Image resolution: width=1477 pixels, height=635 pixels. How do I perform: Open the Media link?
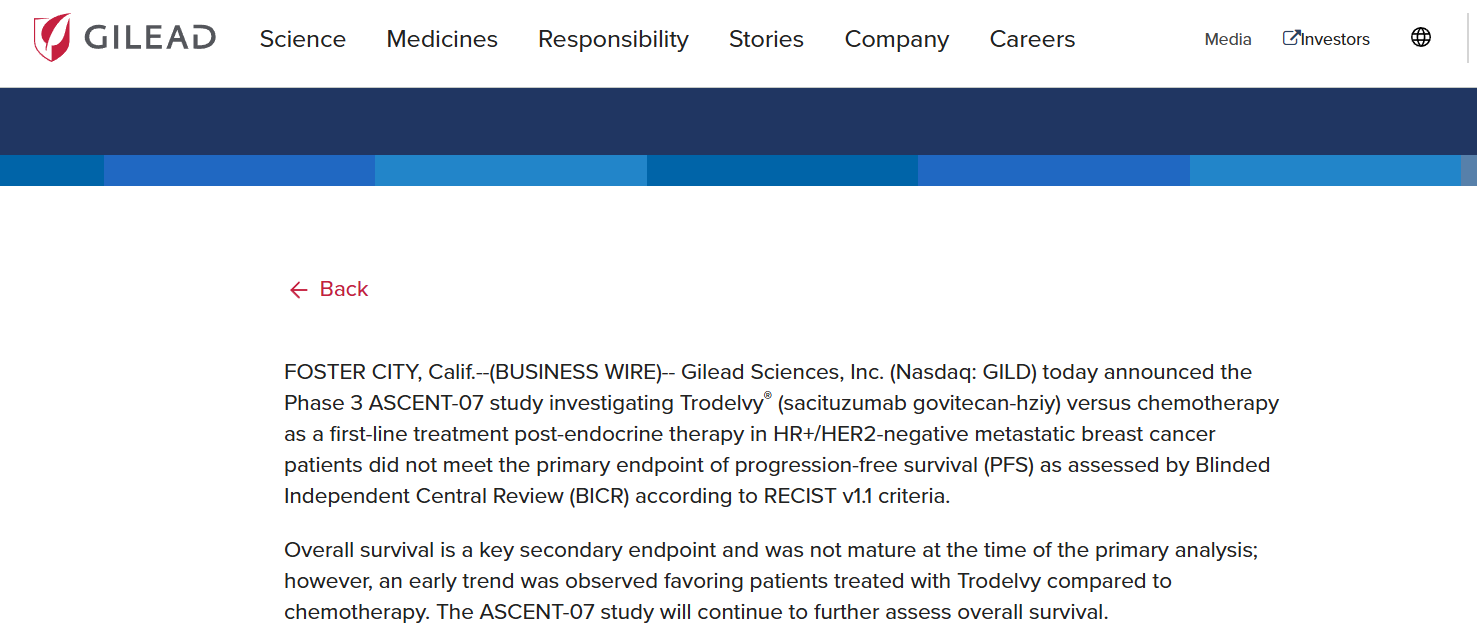(1228, 39)
